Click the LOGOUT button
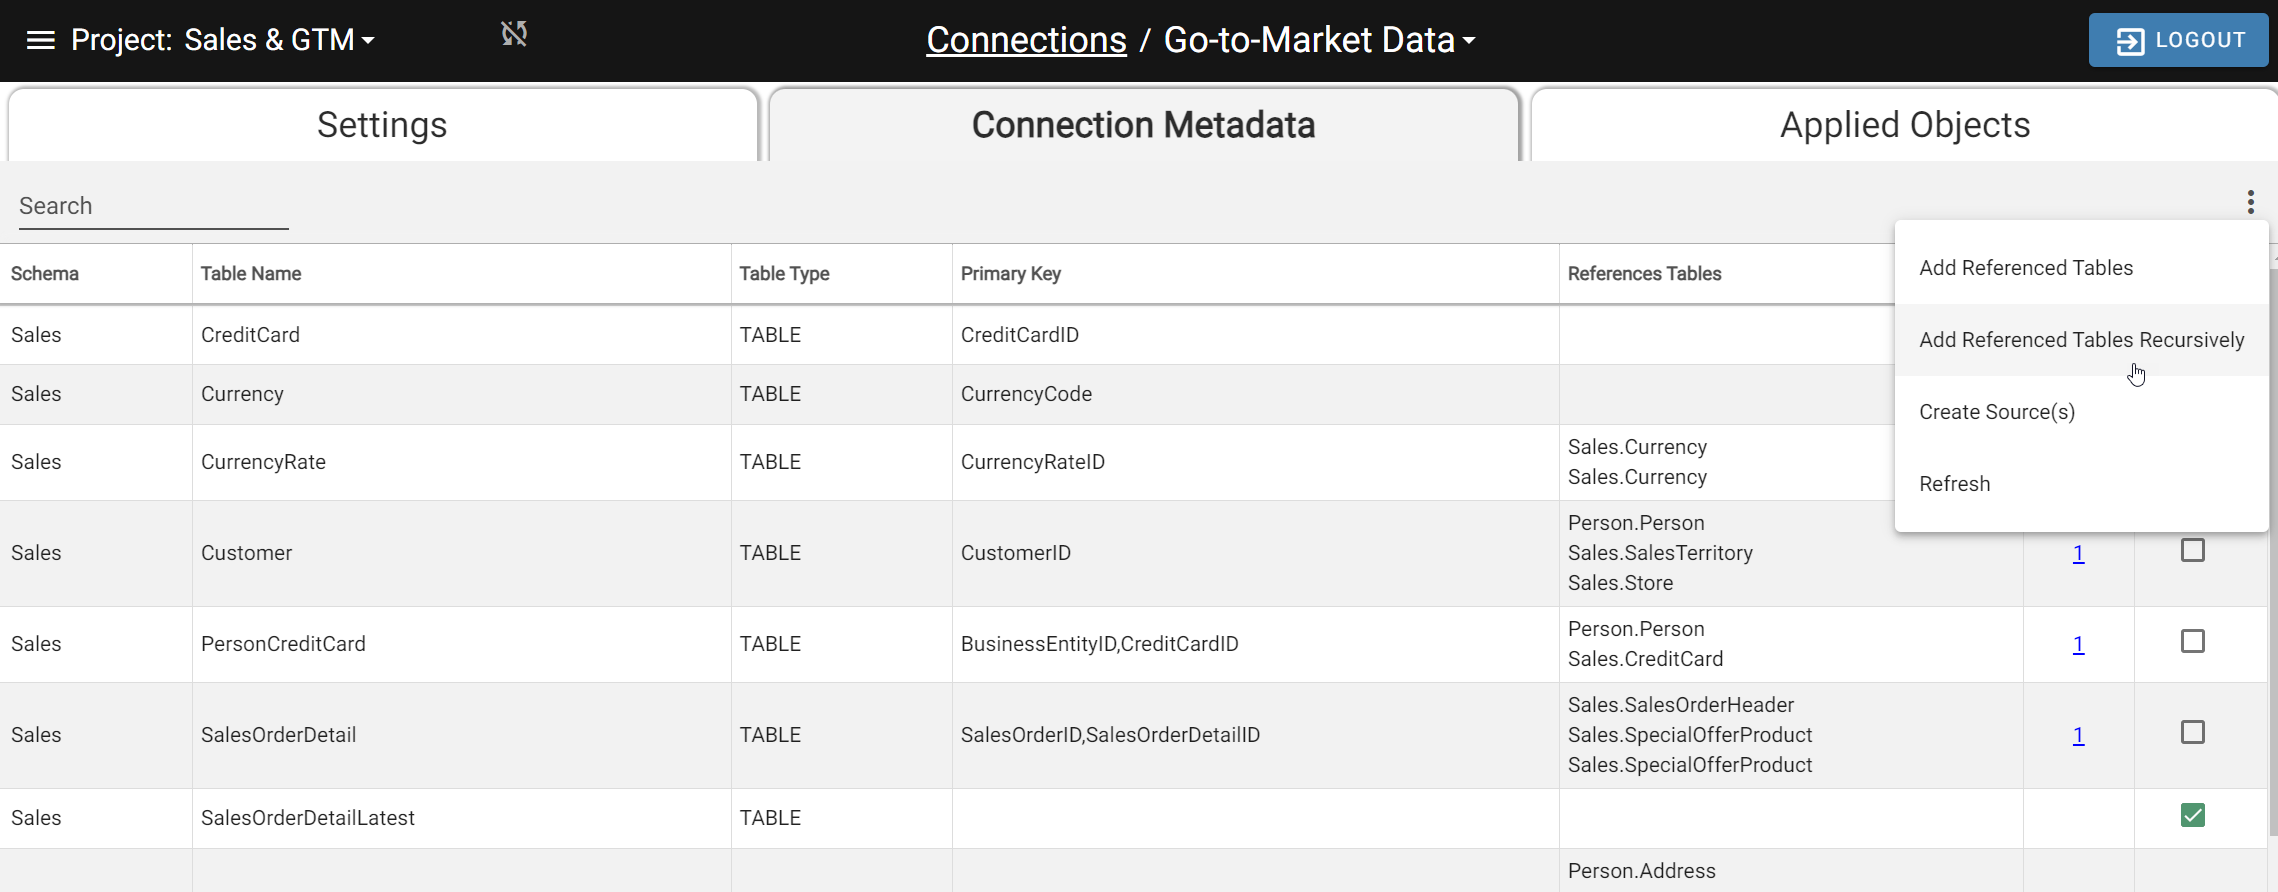This screenshot has height=892, width=2278. [2178, 40]
